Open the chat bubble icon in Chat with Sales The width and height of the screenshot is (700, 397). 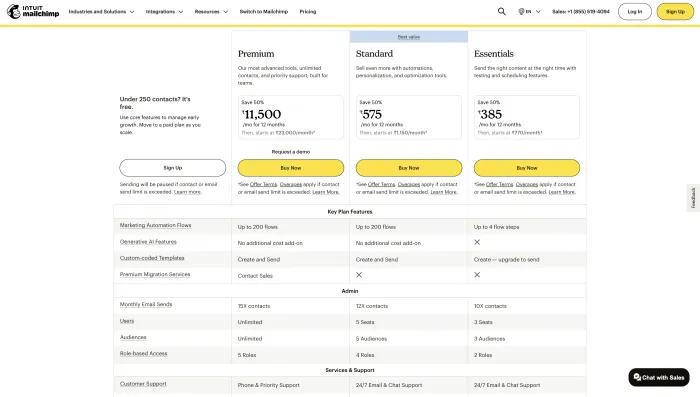pos(637,377)
